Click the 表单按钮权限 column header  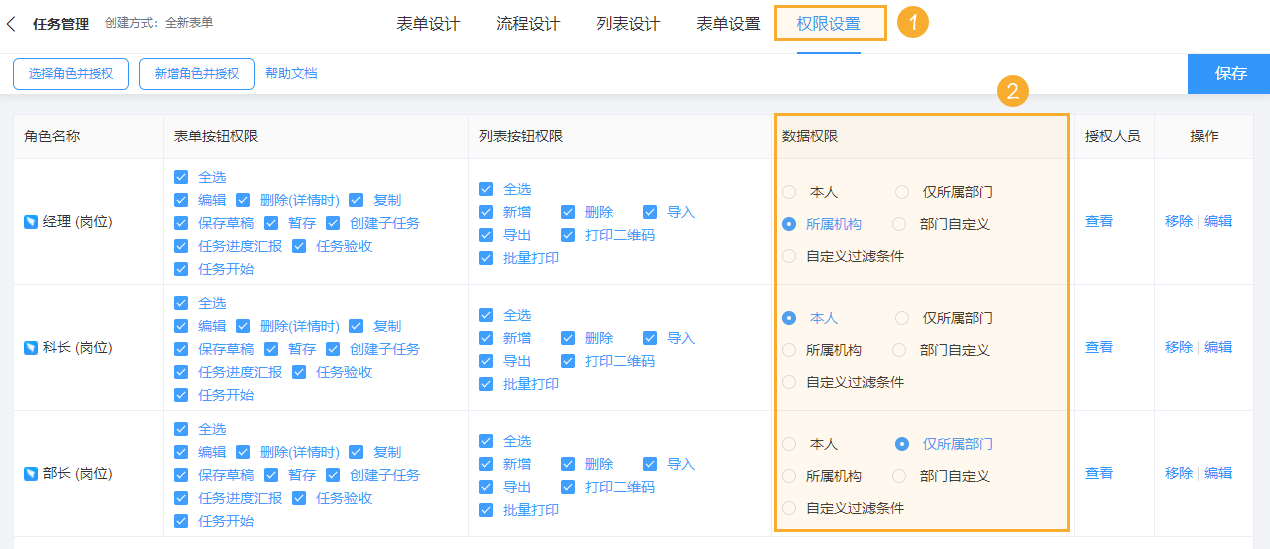[216, 136]
